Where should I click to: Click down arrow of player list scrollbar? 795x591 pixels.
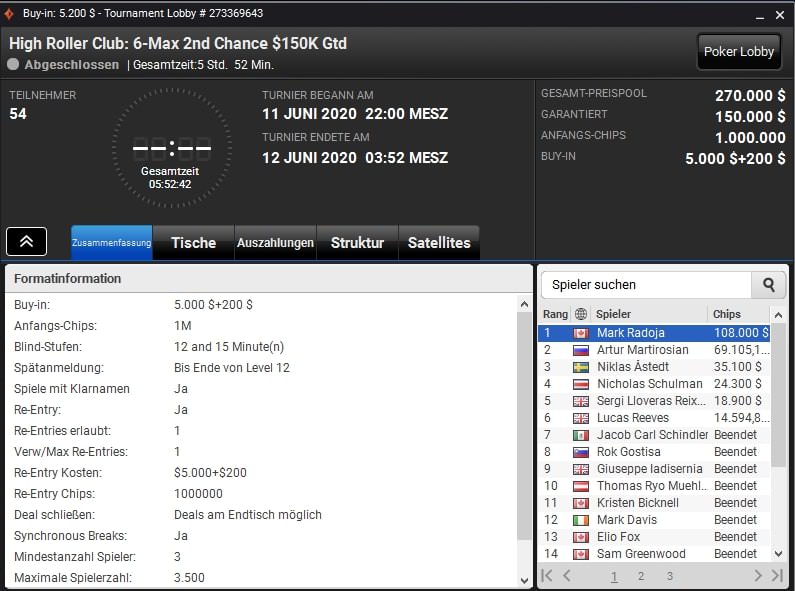778,553
